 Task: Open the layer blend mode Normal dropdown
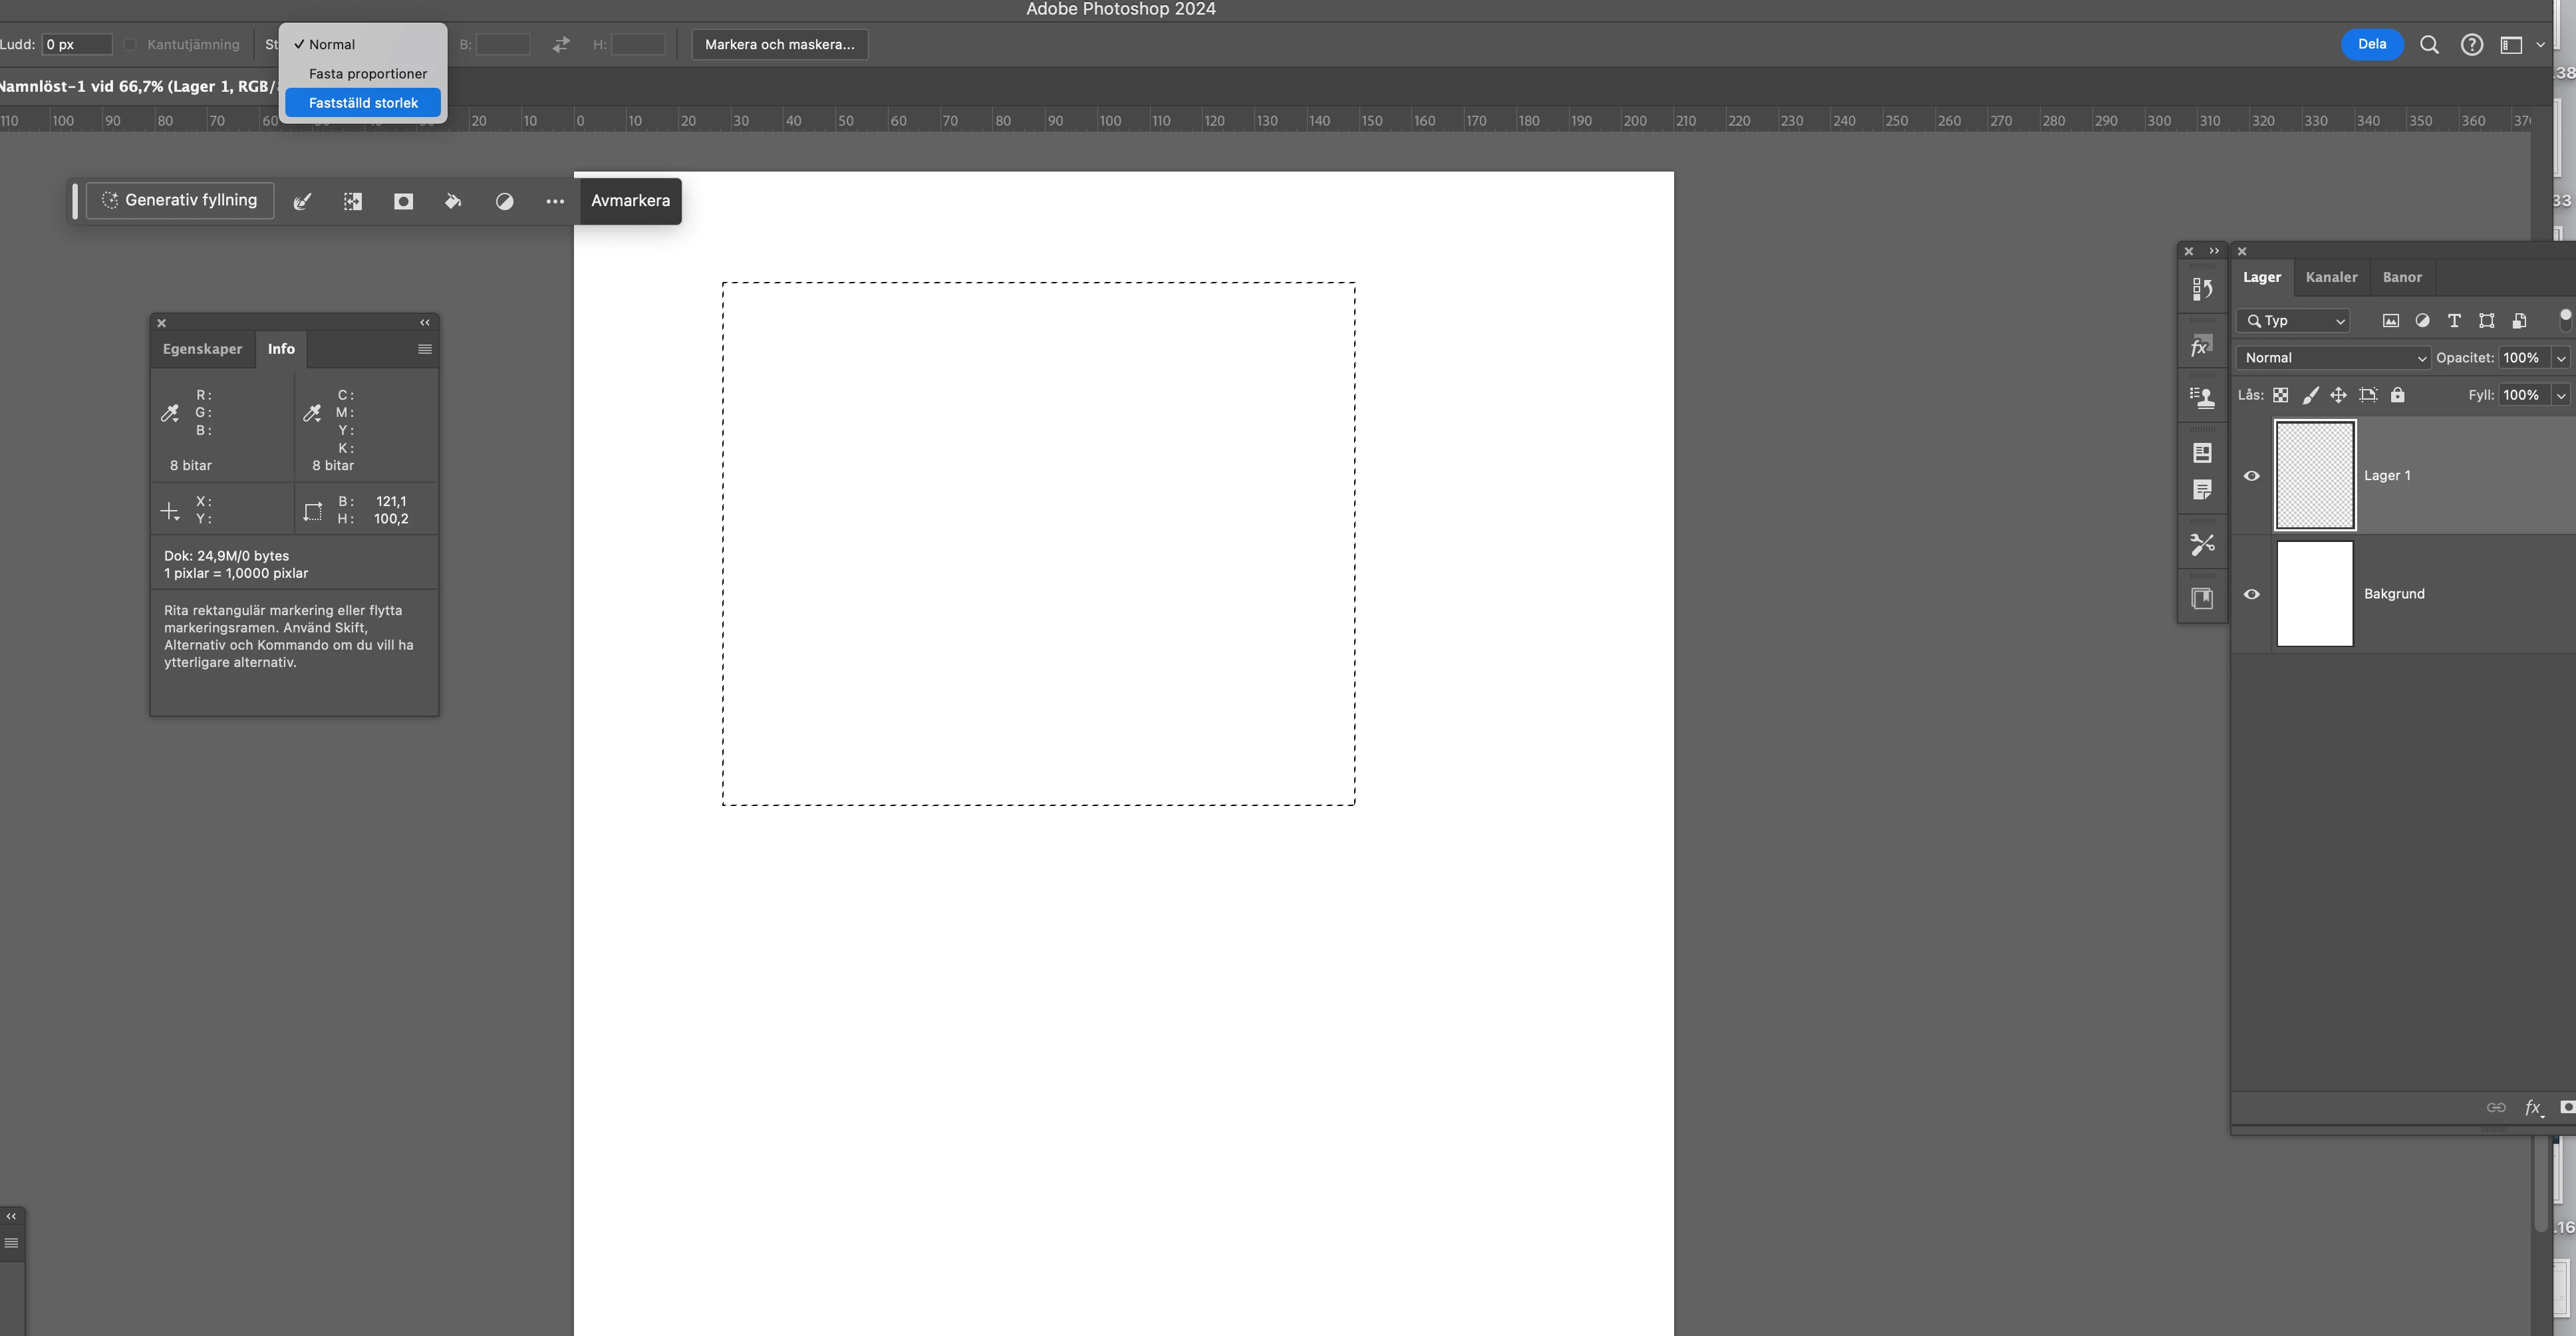point(2332,358)
